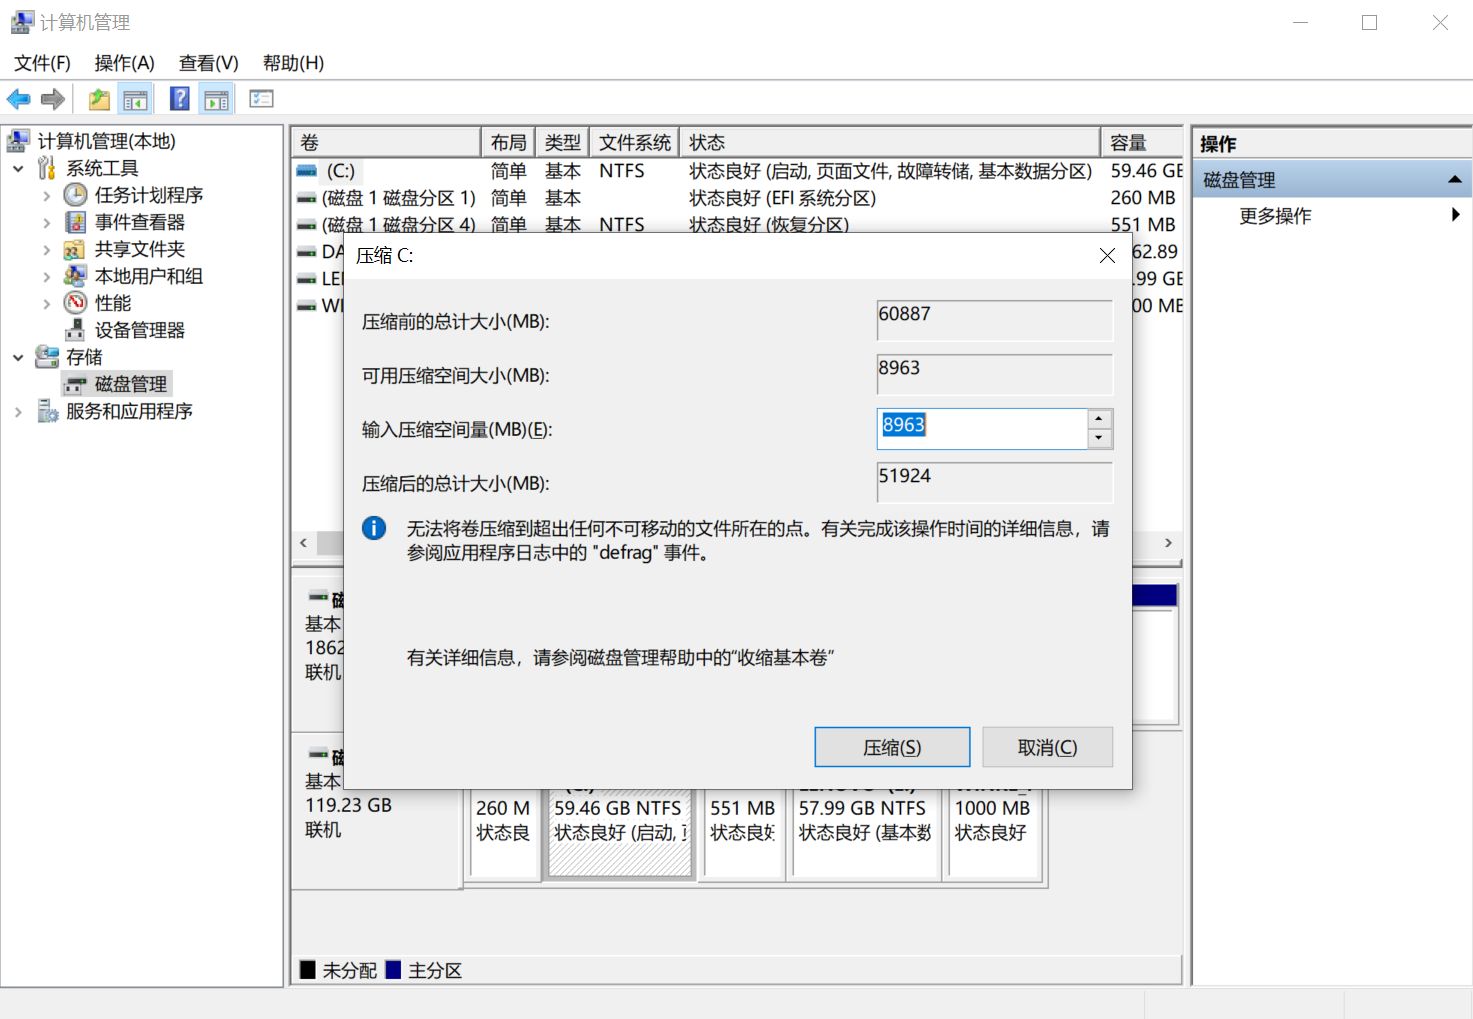The width and height of the screenshot is (1473, 1019).
Task: Open the 查看(V) menu
Action: point(208,62)
